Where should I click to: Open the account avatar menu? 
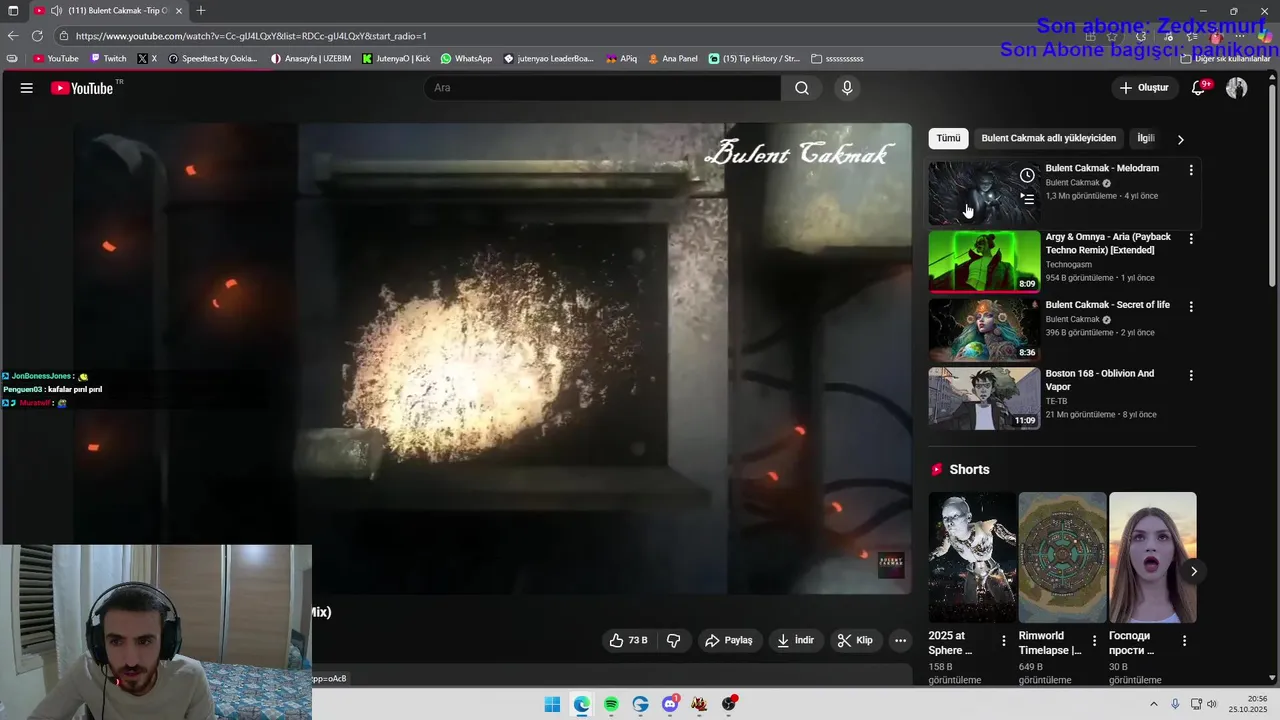1237,88
